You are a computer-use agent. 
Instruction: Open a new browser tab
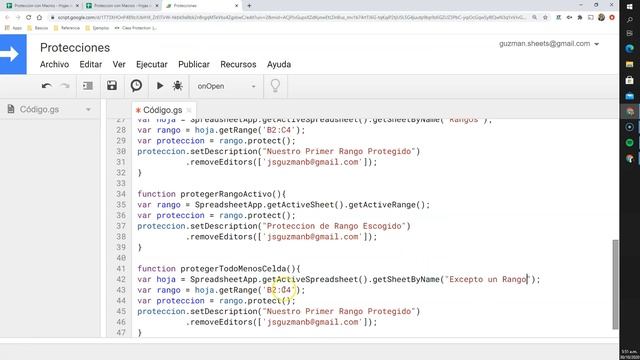pyautogui.click(x=249, y=6)
